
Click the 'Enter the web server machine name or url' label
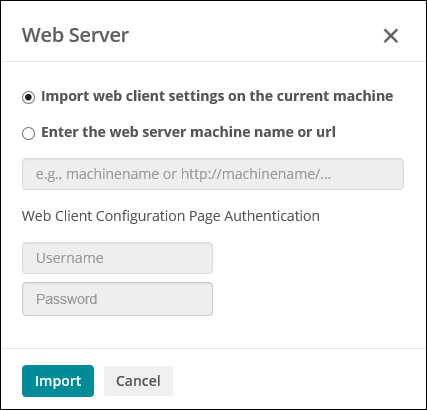[x=188, y=132]
